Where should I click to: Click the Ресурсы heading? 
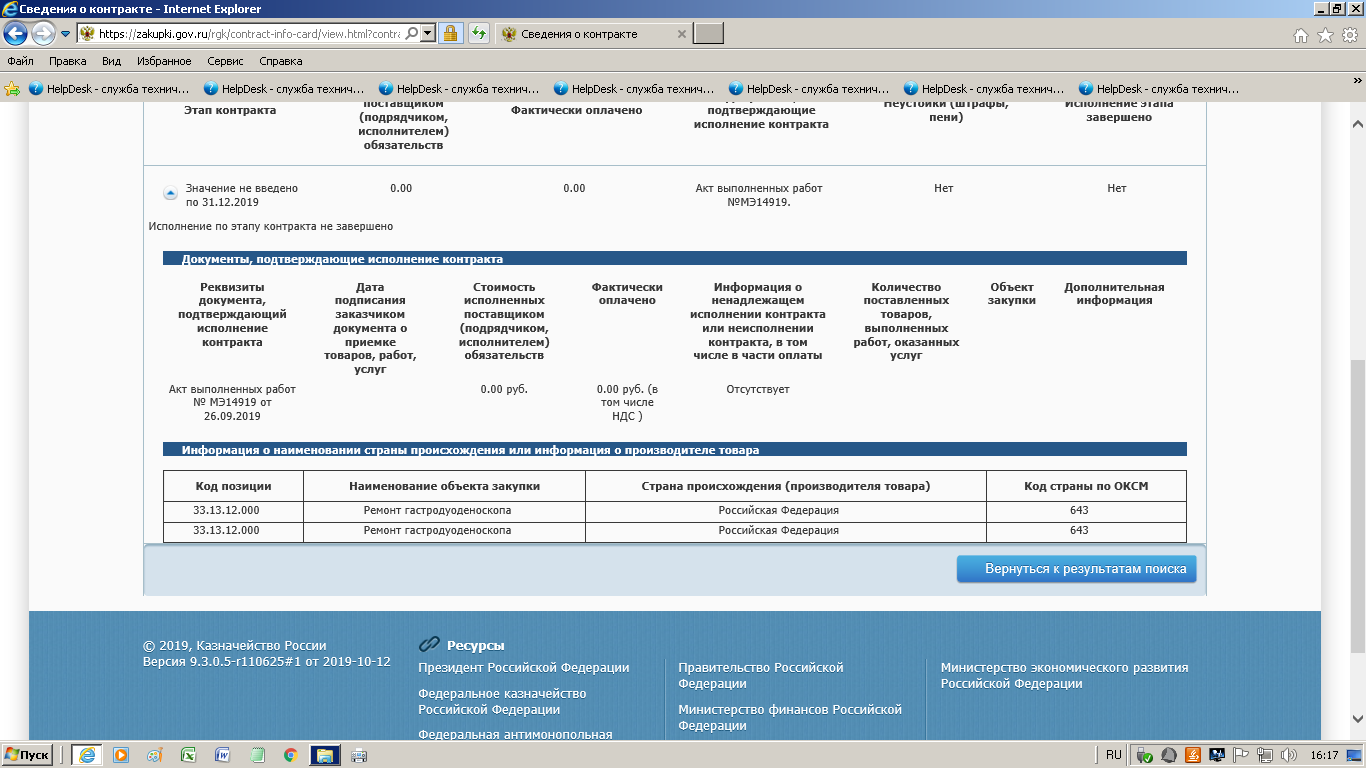pyautogui.click(x=476, y=646)
